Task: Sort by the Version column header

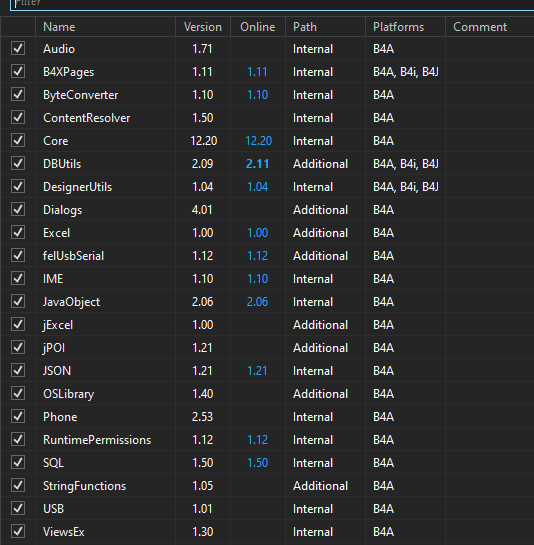Action: [203, 27]
